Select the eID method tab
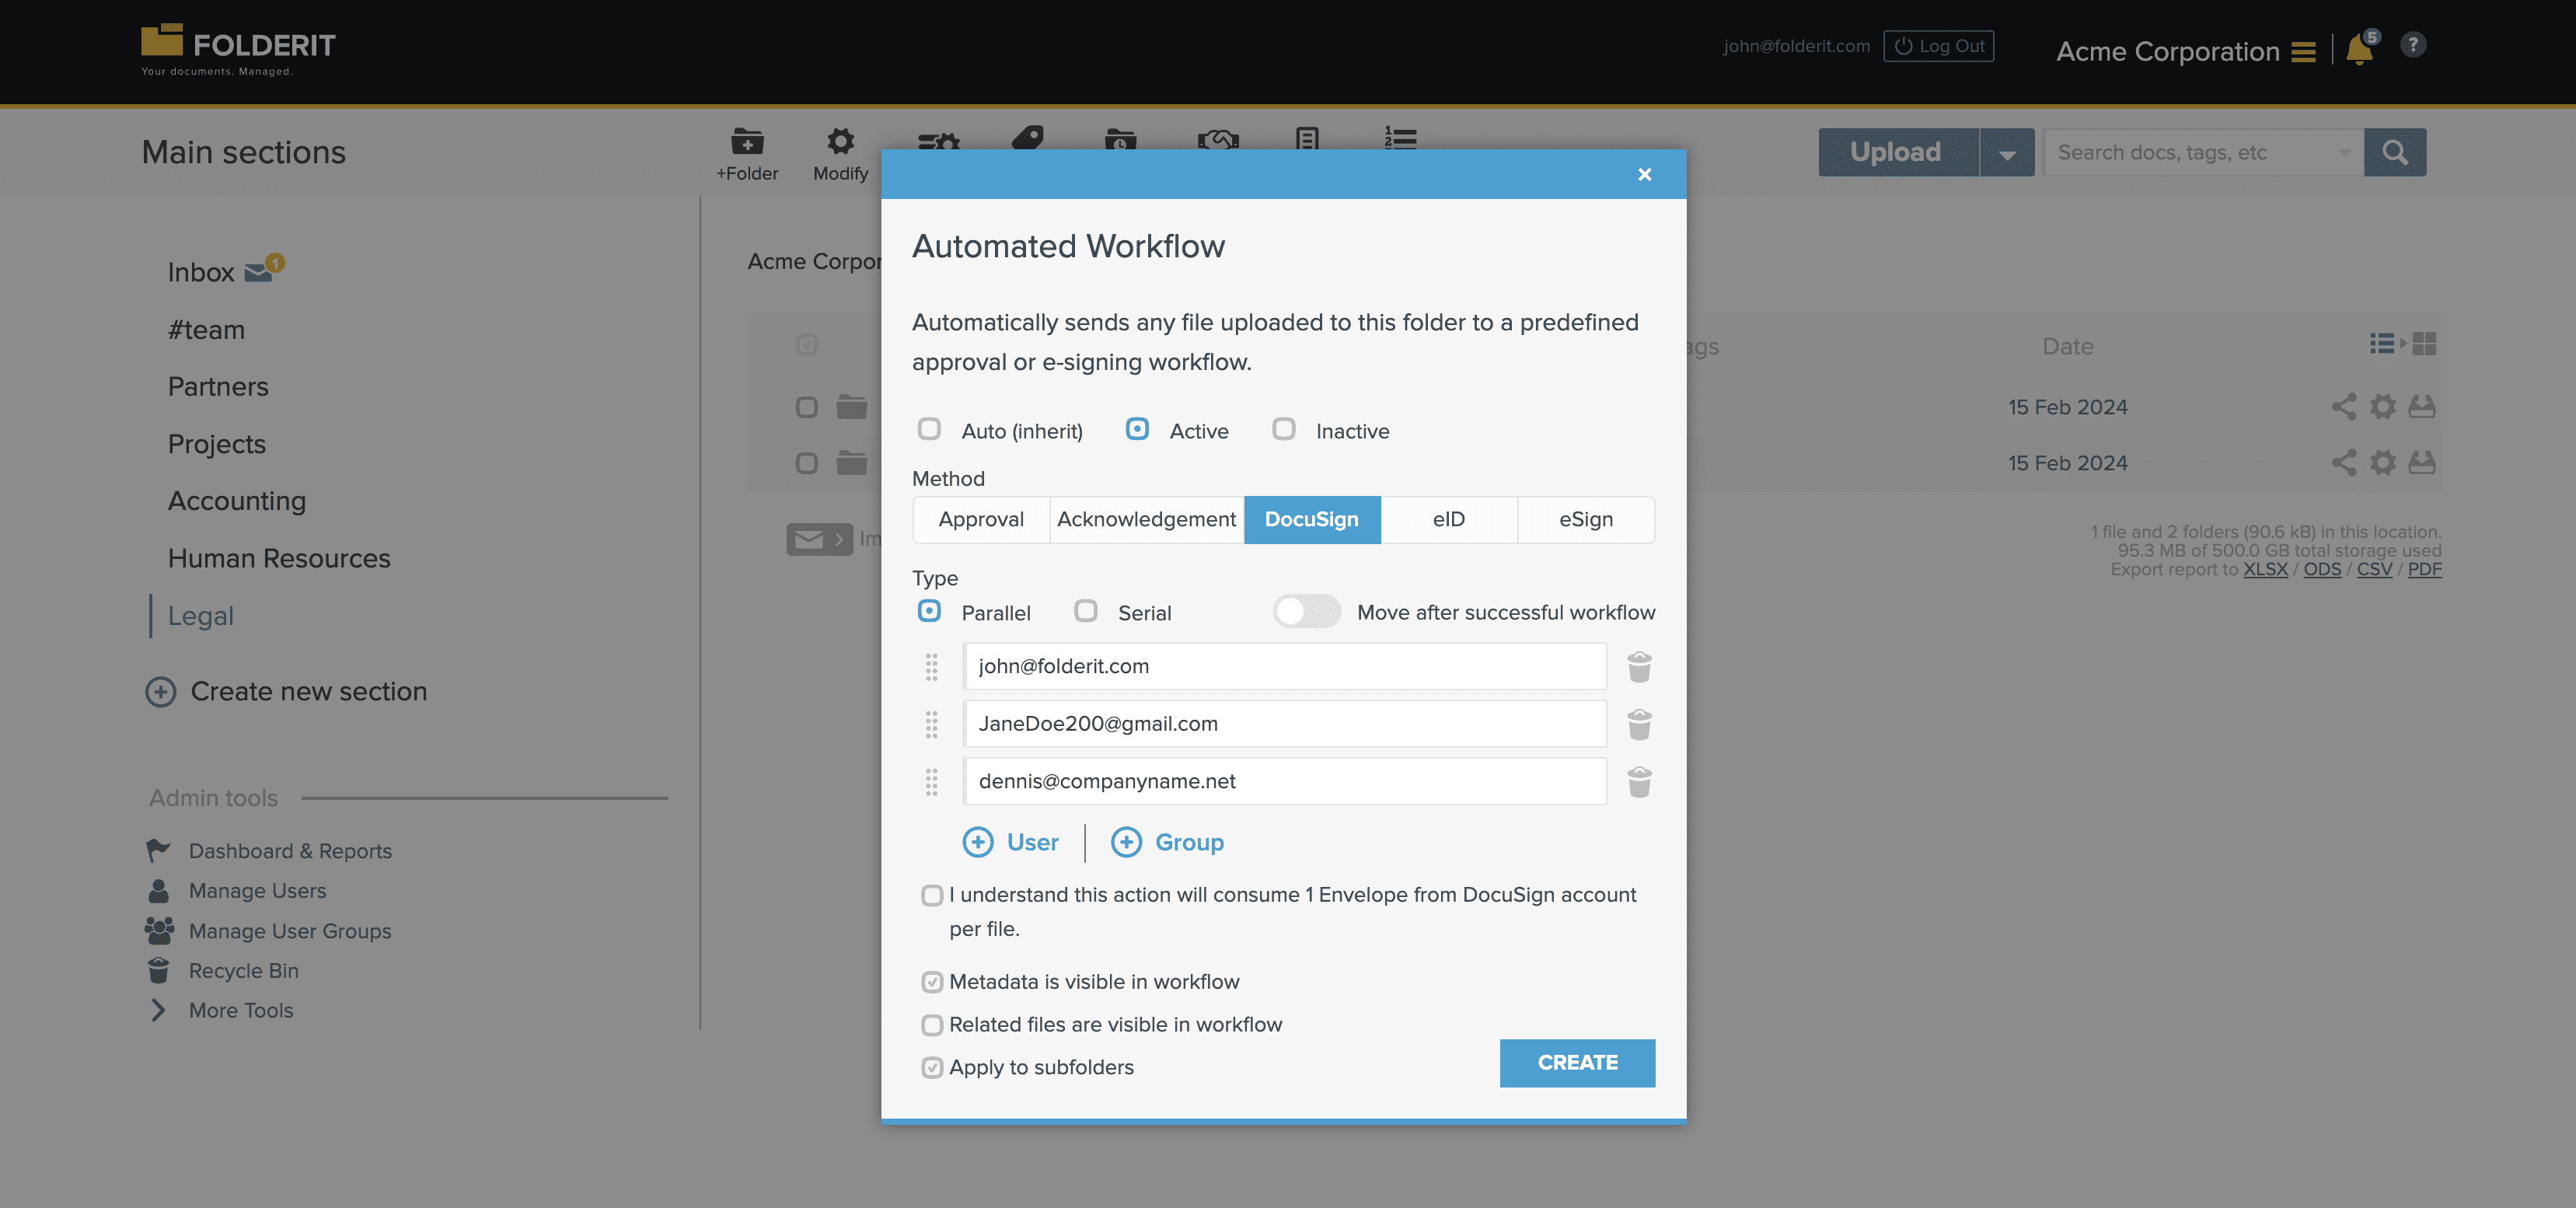 (x=1448, y=520)
